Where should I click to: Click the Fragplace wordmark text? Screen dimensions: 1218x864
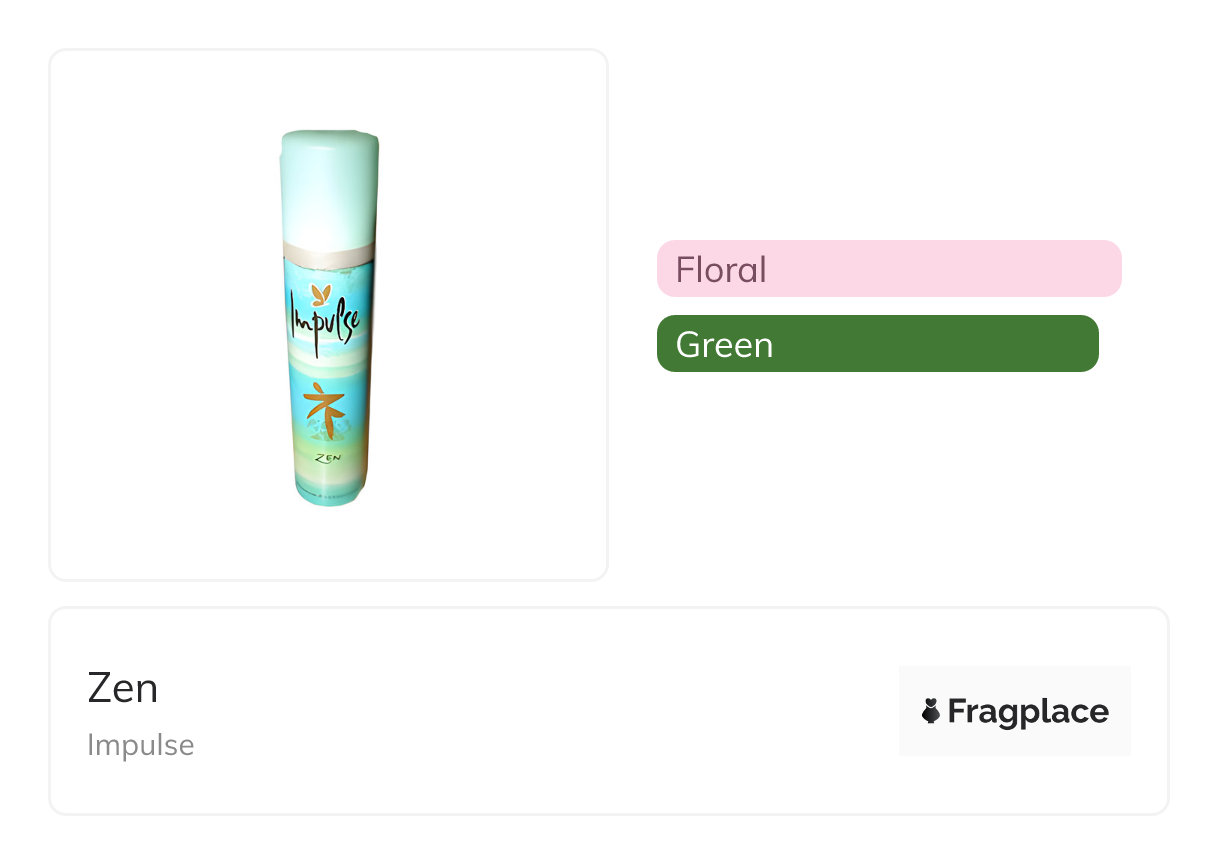[x=1028, y=711]
